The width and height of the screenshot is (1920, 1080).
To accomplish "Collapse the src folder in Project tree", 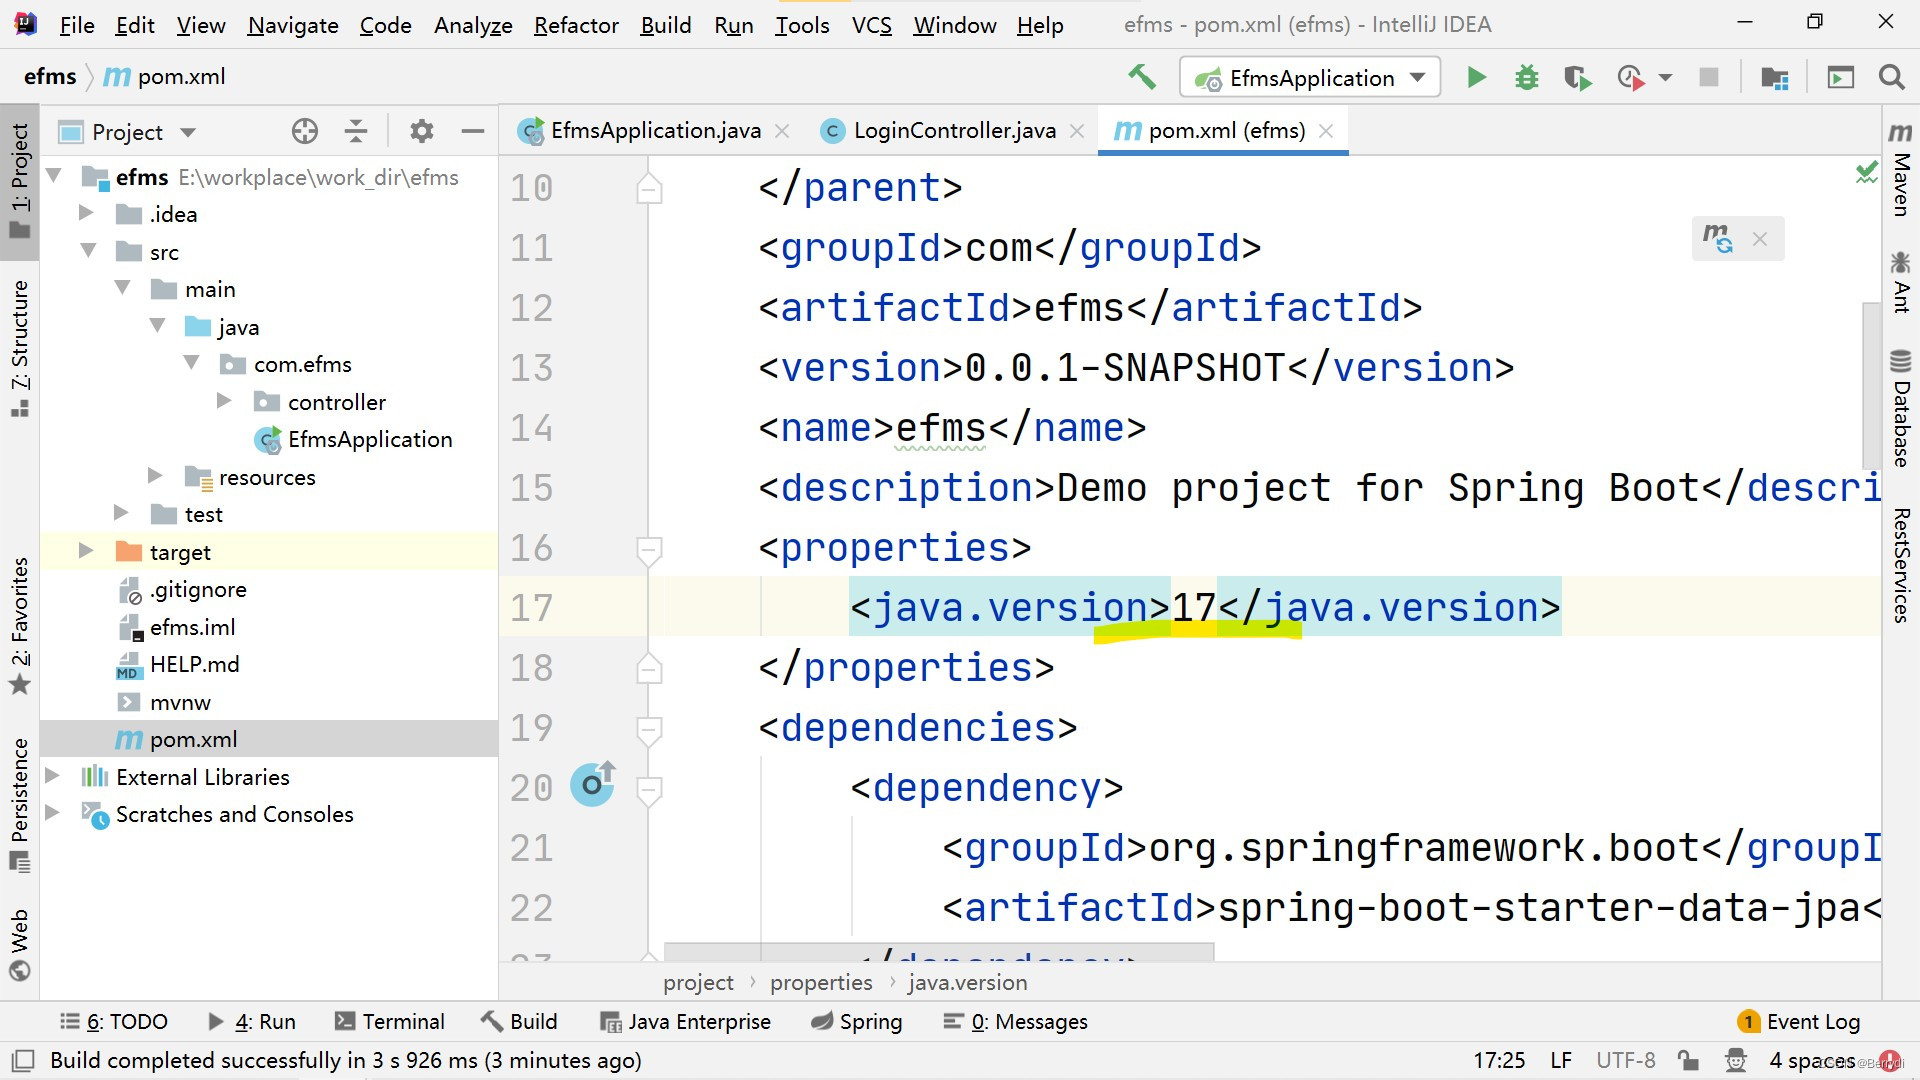I will point(88,251).
